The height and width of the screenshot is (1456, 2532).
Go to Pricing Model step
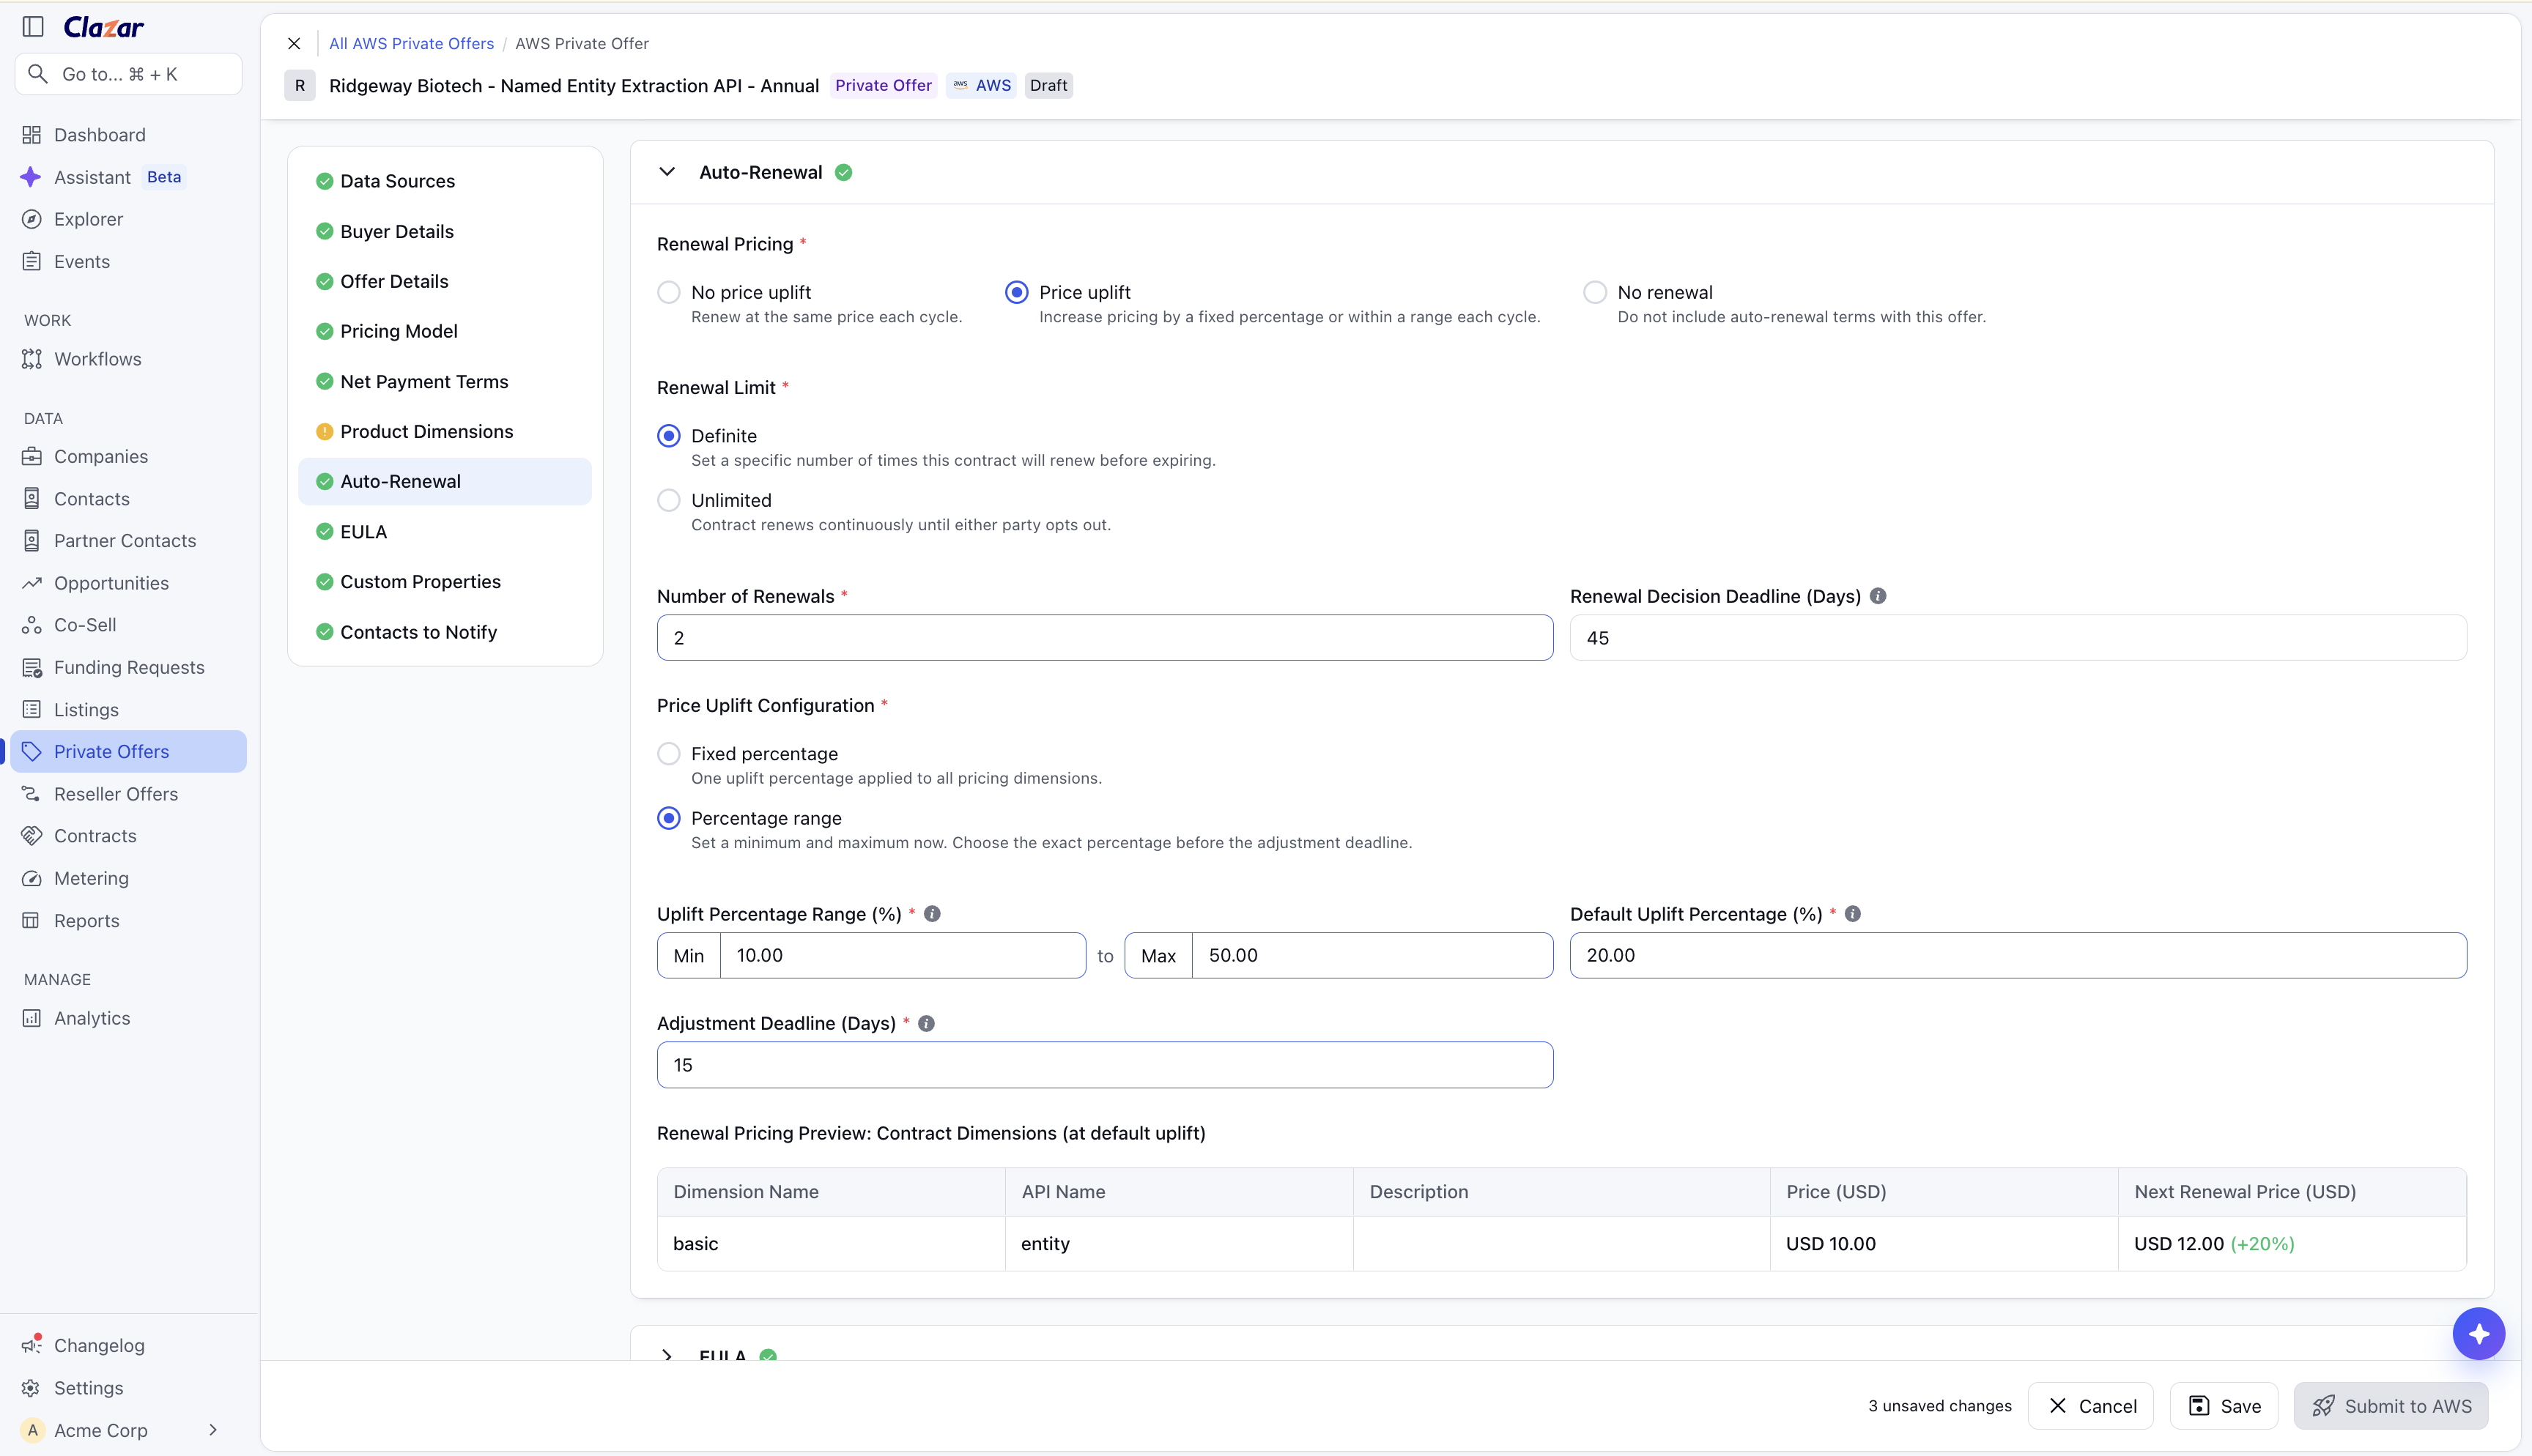coord(444,331)
